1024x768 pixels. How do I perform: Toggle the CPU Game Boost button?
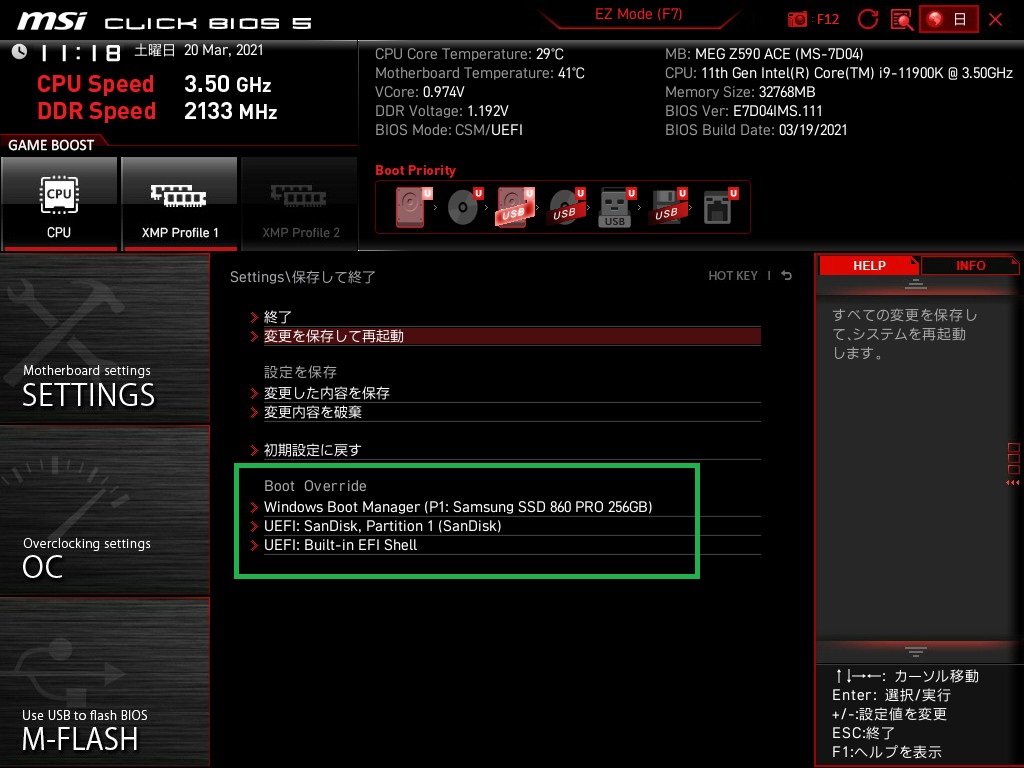tap(59, 204)
